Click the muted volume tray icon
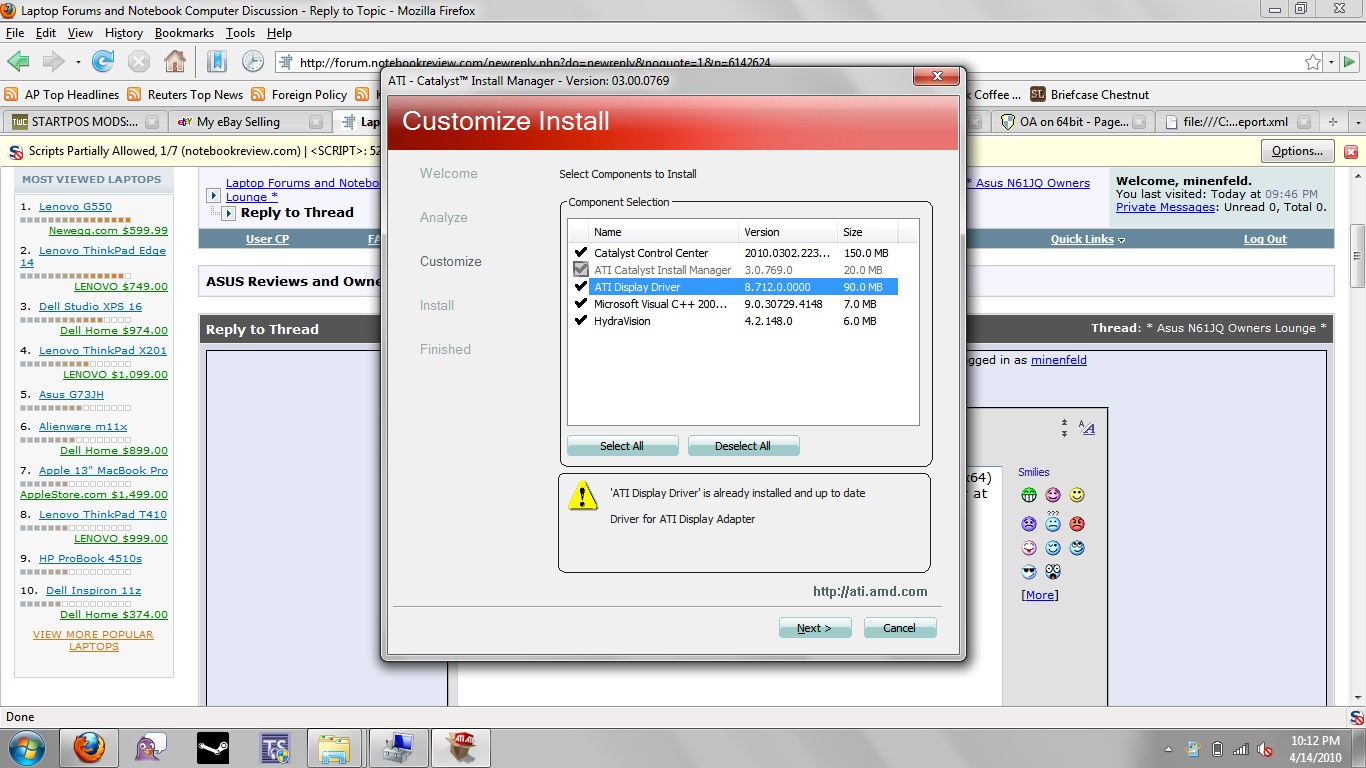 coord(1265,749)
